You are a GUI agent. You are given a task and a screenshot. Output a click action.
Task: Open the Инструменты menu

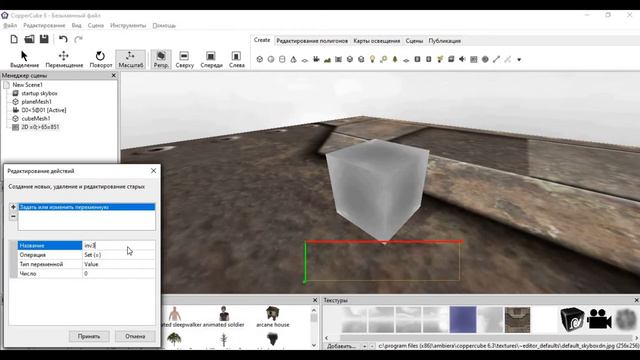[128, 25]
